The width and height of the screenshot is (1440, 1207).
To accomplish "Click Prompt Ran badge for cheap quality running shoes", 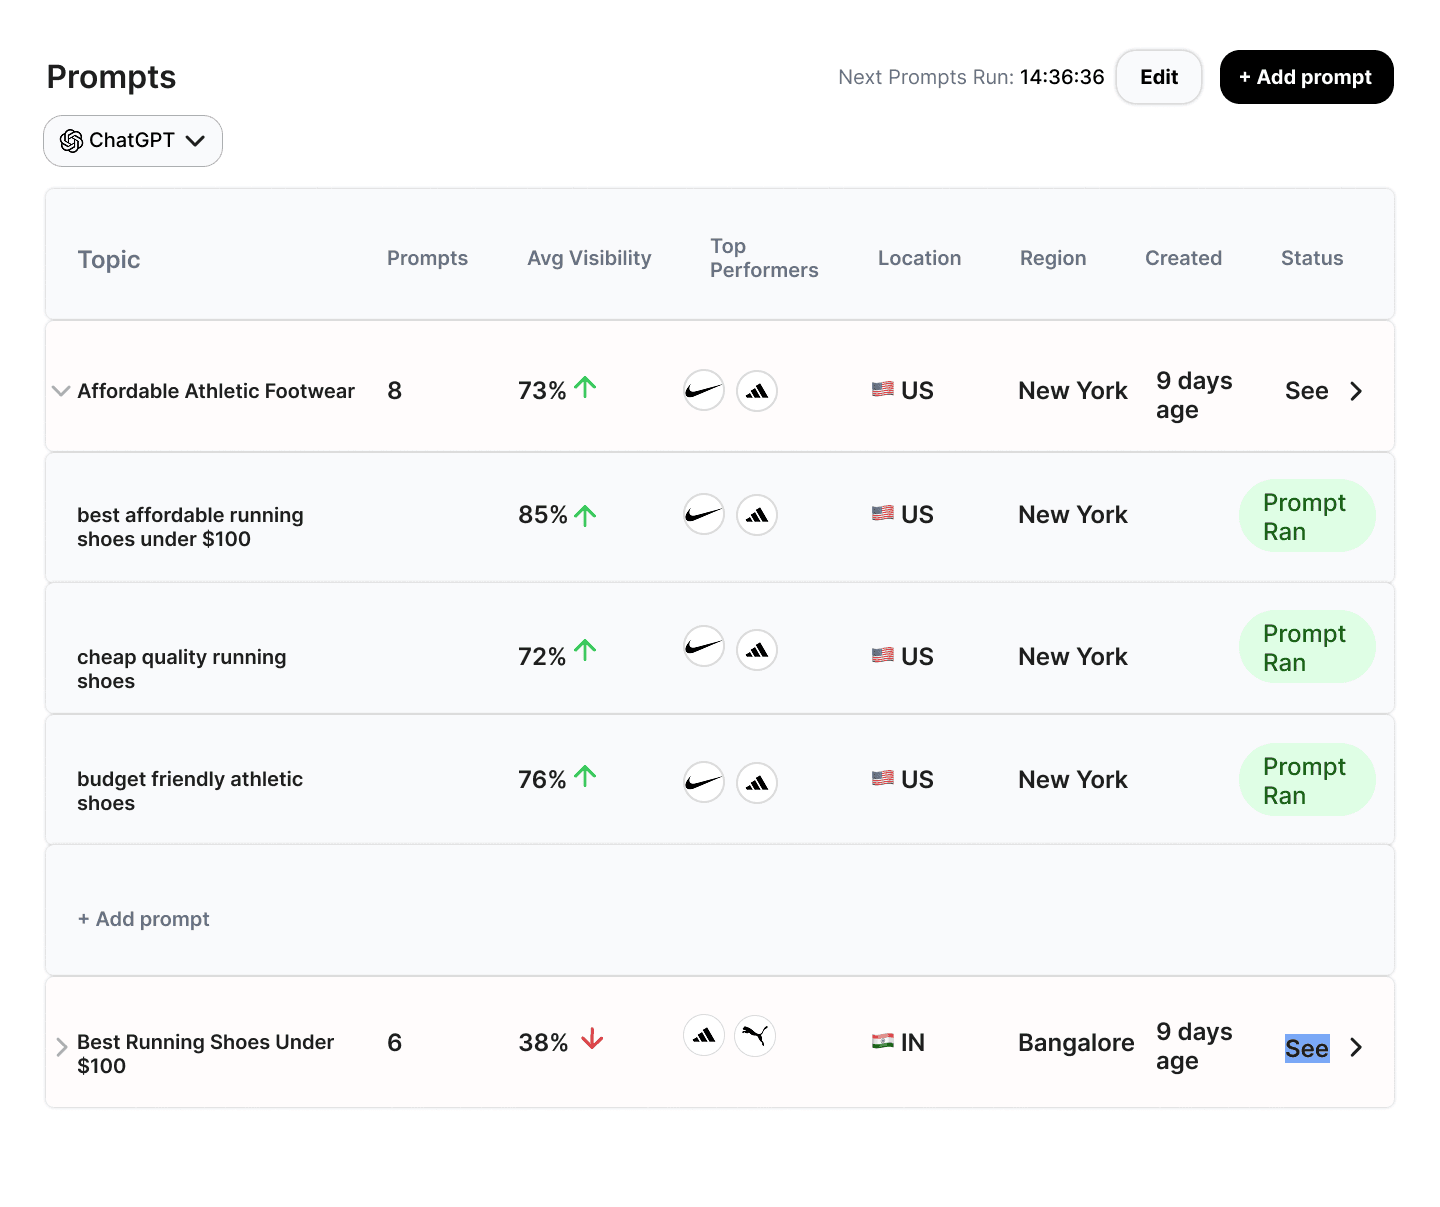I will tap(1307, 647).
